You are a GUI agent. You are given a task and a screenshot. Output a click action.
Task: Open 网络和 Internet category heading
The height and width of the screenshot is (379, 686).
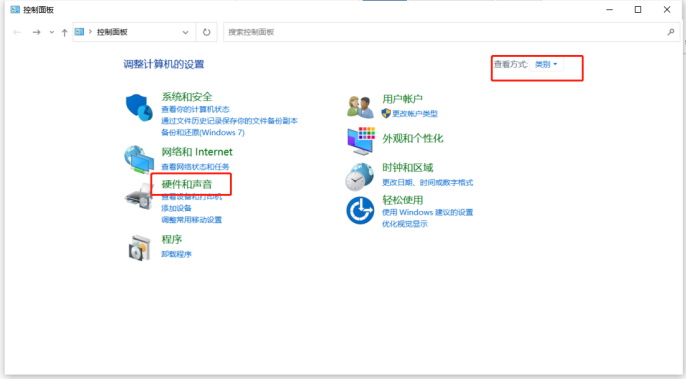pyautogui.click(x=197, y=152)
